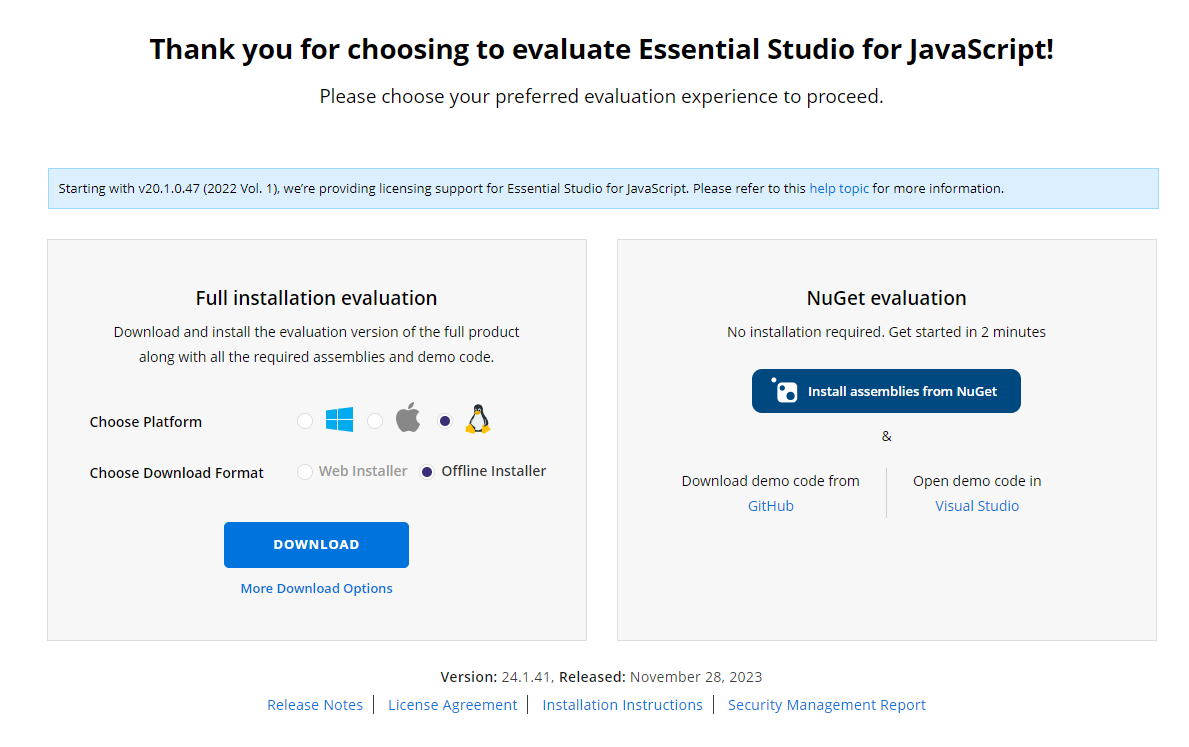Image resolution: width=1189 pixels, height=747 pixels.
Task: Select the Web Installer radio button
Action: 304,471
